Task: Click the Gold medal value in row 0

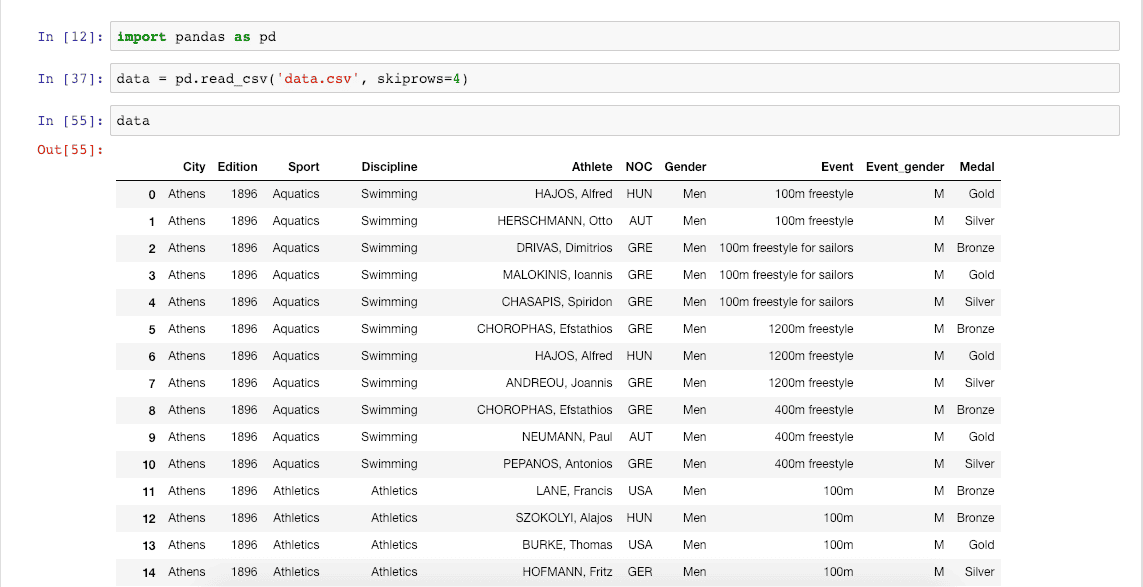Action: (981, 194)
